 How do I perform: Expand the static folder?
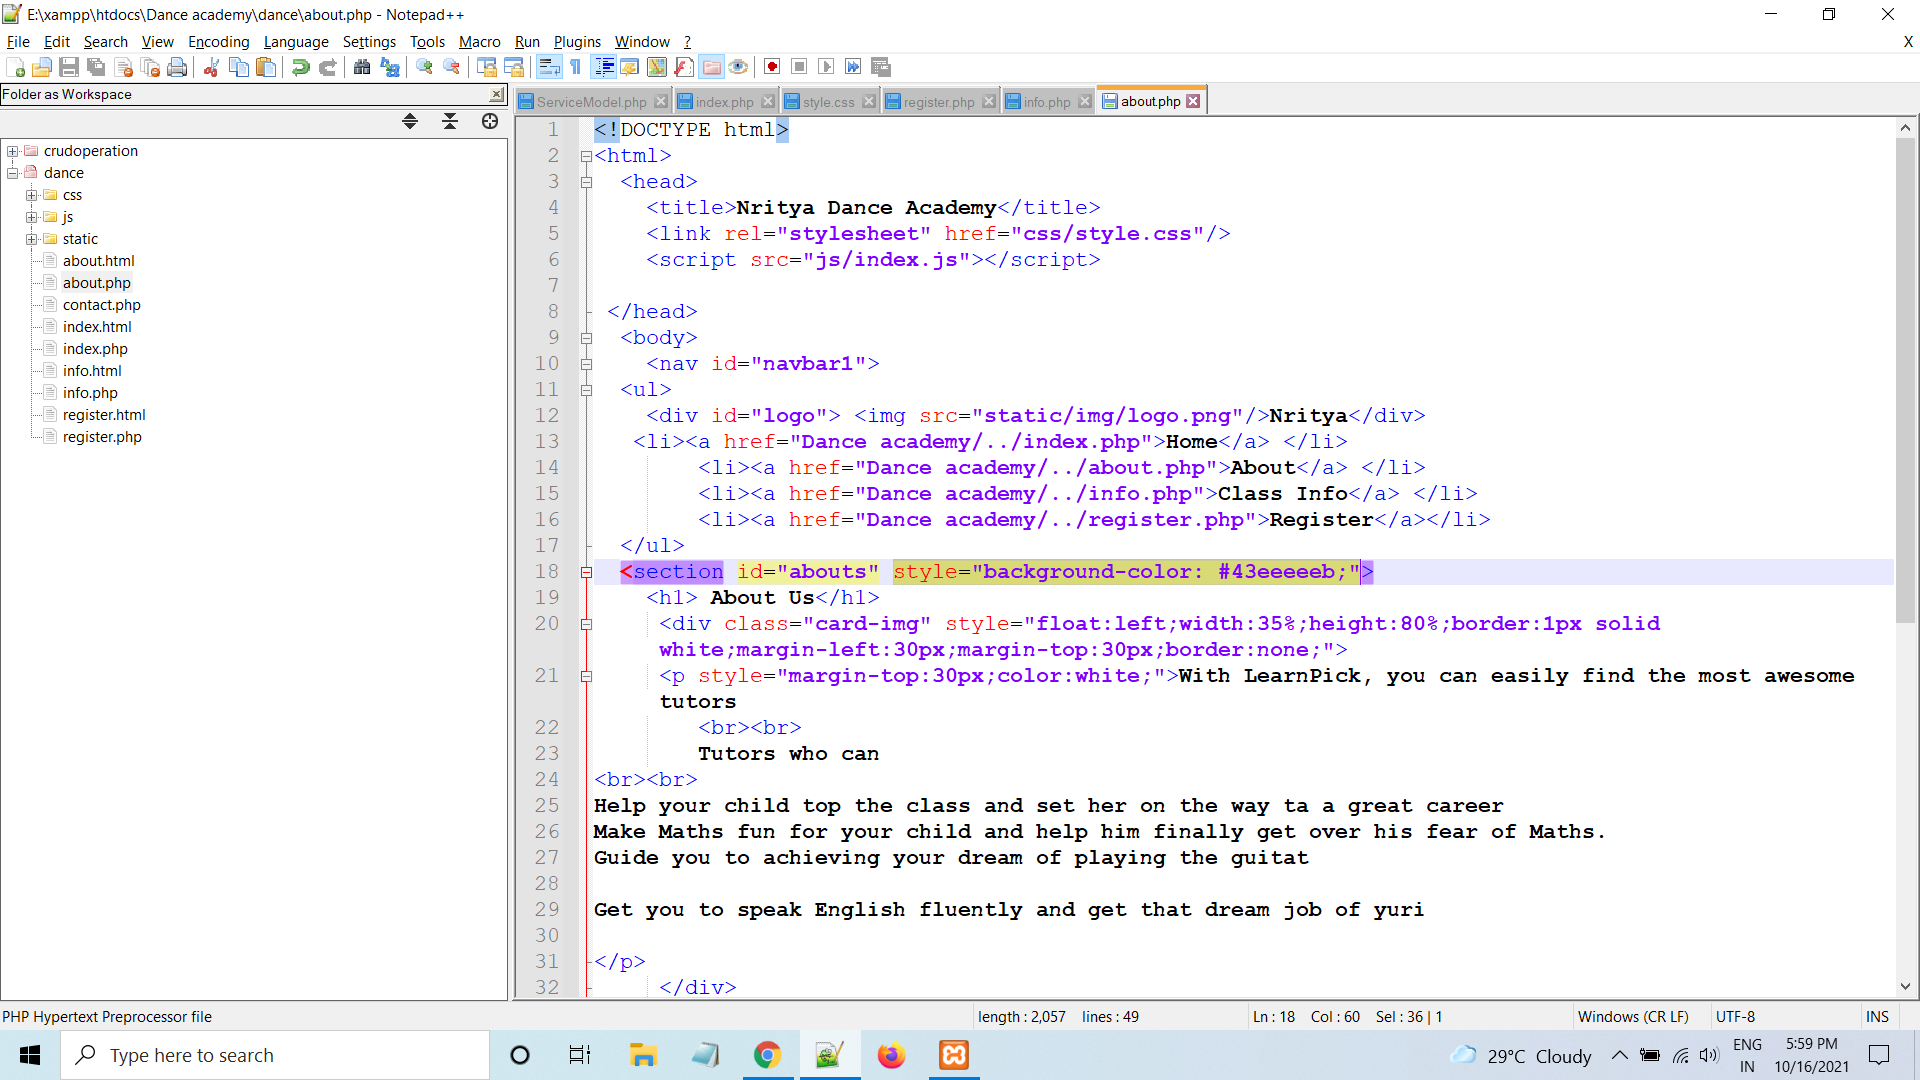[x=32, y=239]
